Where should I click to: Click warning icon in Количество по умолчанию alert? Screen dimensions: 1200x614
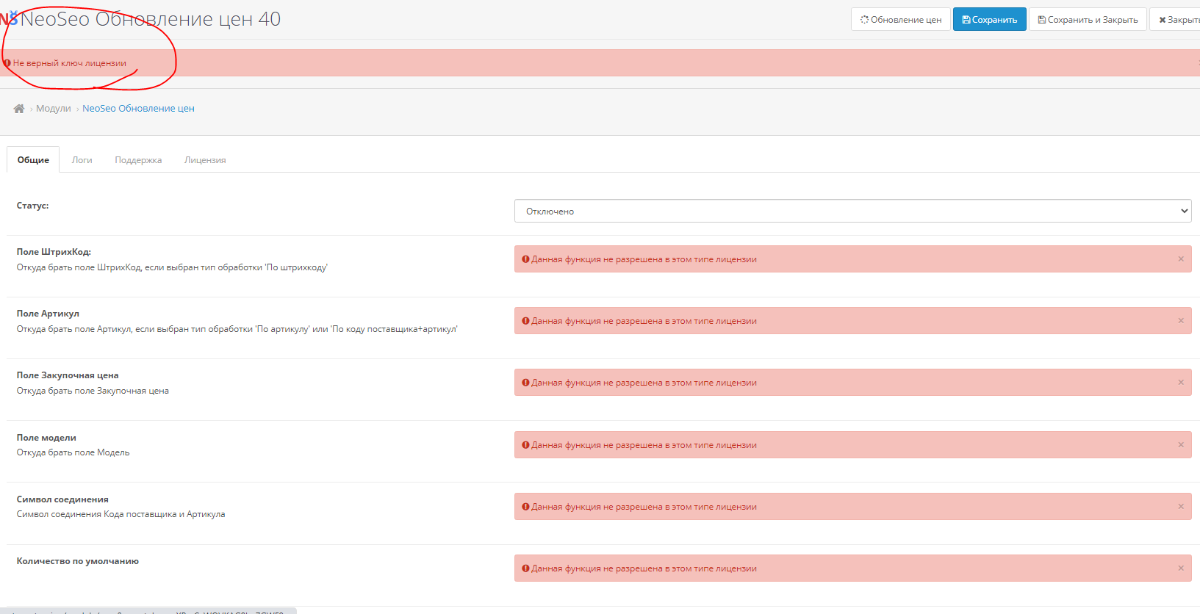(525, 569)
